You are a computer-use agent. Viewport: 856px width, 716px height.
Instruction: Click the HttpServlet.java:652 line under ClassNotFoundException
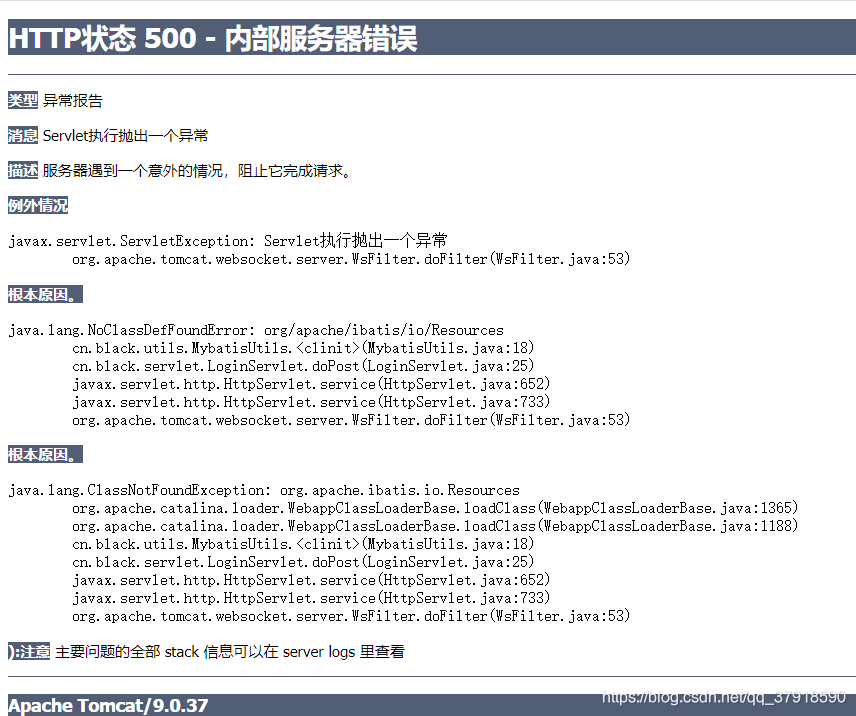(311, 580)
